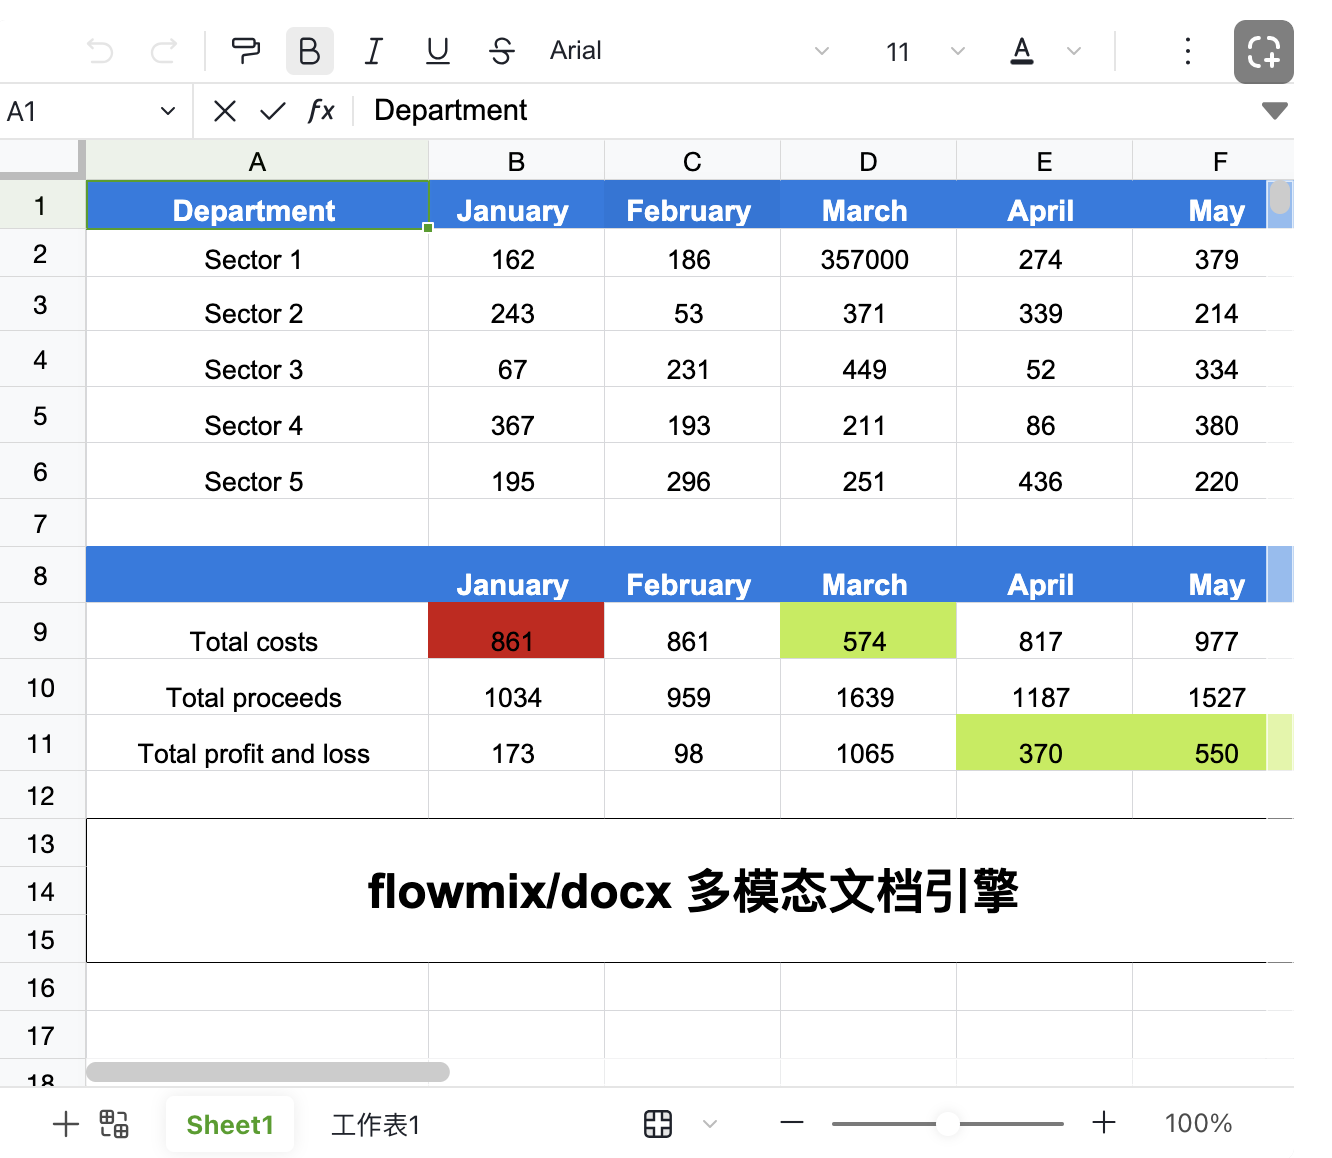The width and height of the screenshot is (1332, 1158).
Task: Expand the A1 name box dropdown
Action: click(167, 111)
